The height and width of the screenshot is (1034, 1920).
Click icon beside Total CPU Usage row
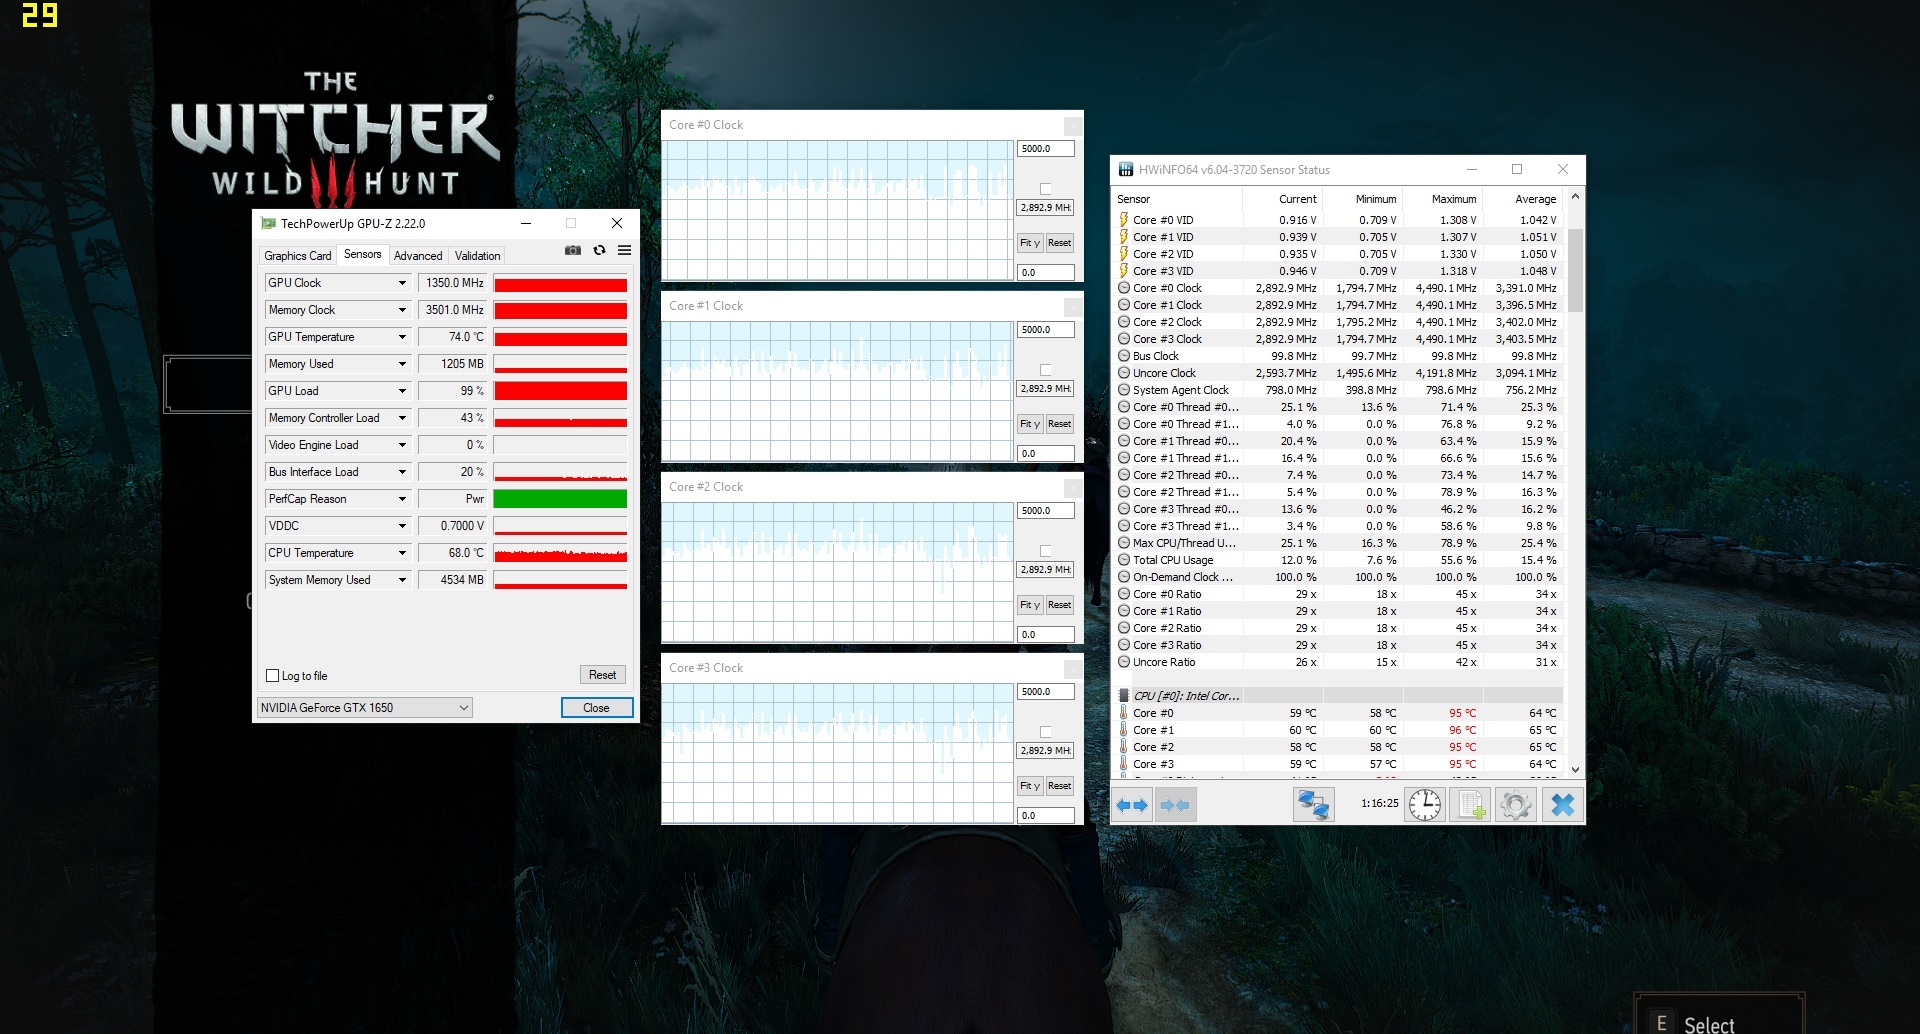point(1124,560)
